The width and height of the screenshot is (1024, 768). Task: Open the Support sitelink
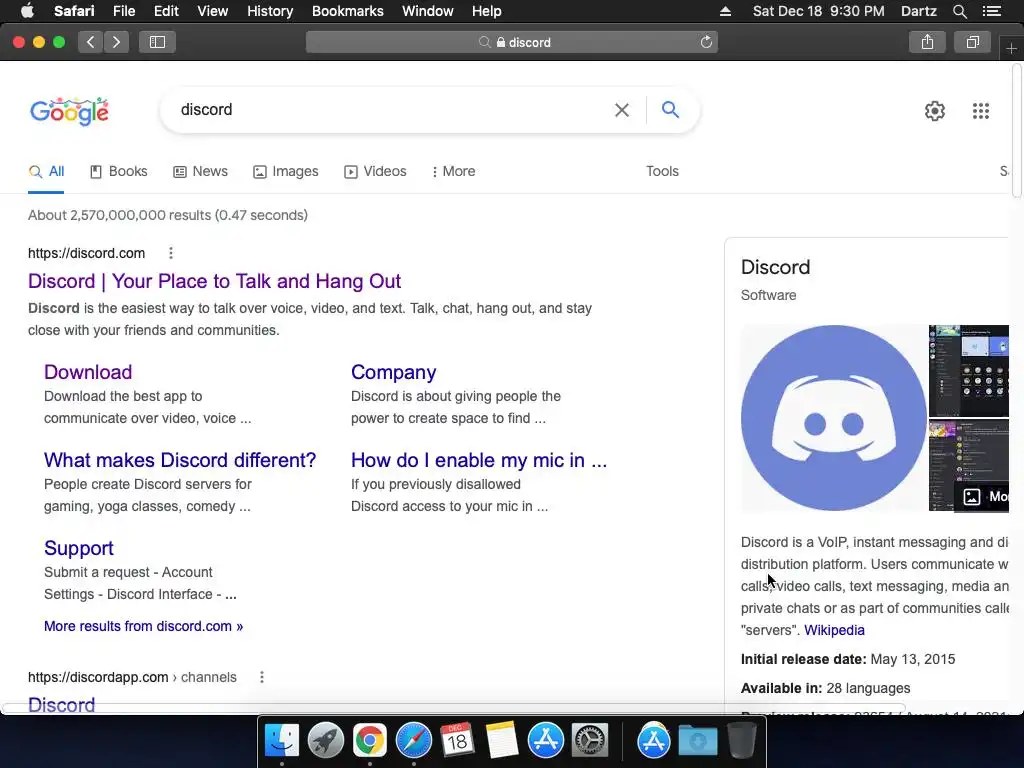[78, 549]
